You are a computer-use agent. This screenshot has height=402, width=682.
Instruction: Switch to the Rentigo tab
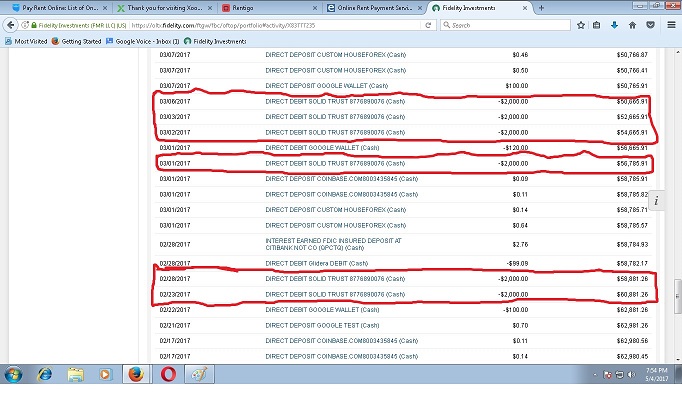click(x=269, y=8)
